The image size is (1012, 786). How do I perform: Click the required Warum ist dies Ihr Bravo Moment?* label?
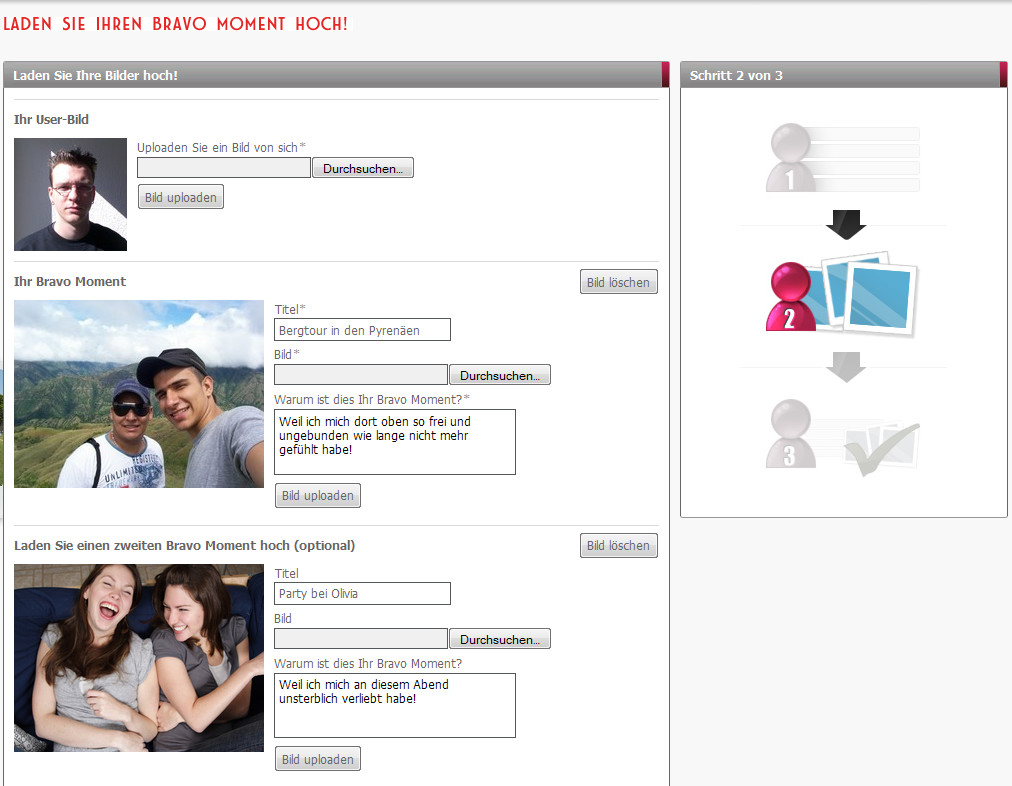tap(372, 399)
